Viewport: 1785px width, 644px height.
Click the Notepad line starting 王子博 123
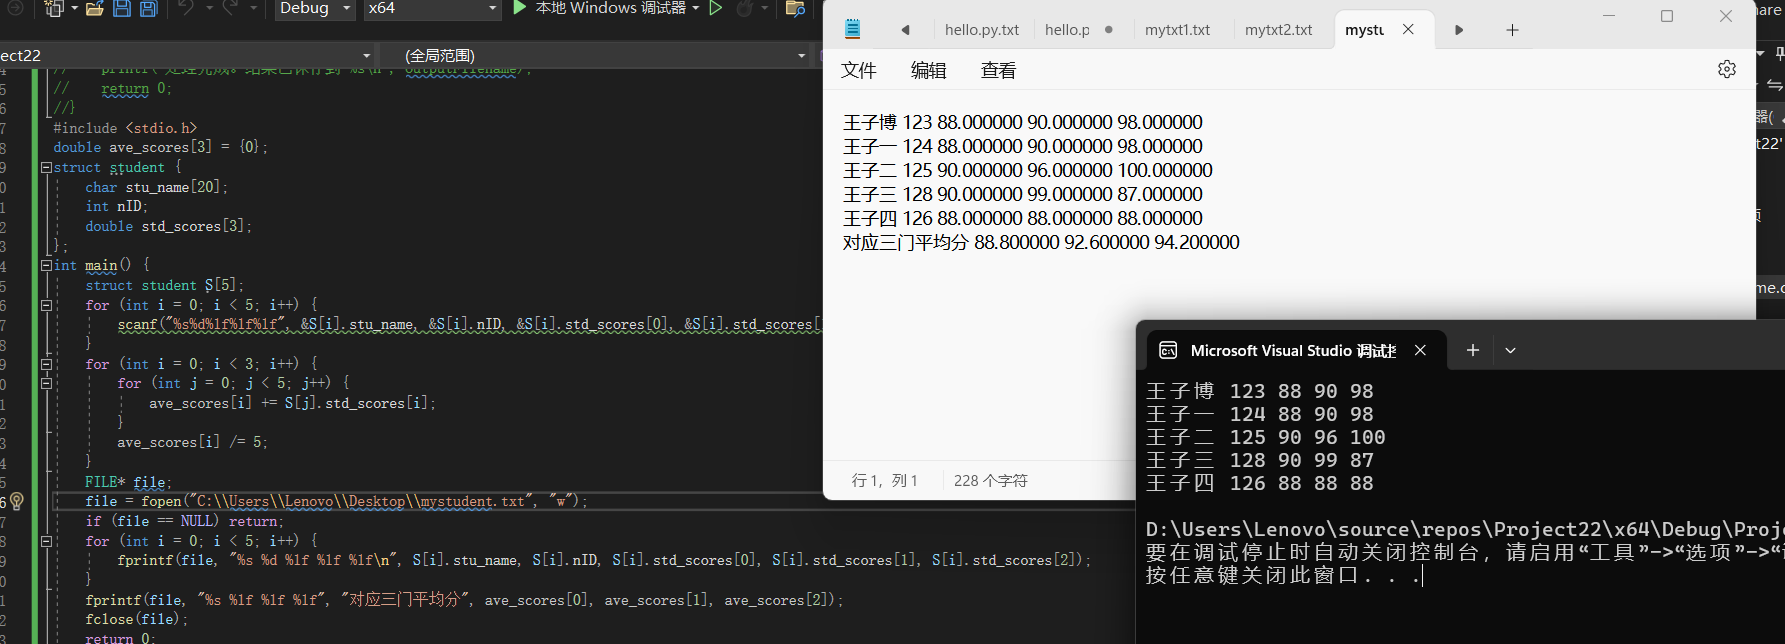pos(1022,122)
